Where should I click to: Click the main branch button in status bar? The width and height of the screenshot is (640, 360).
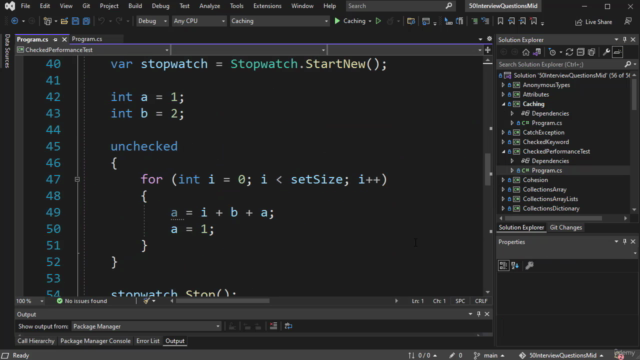489,355
